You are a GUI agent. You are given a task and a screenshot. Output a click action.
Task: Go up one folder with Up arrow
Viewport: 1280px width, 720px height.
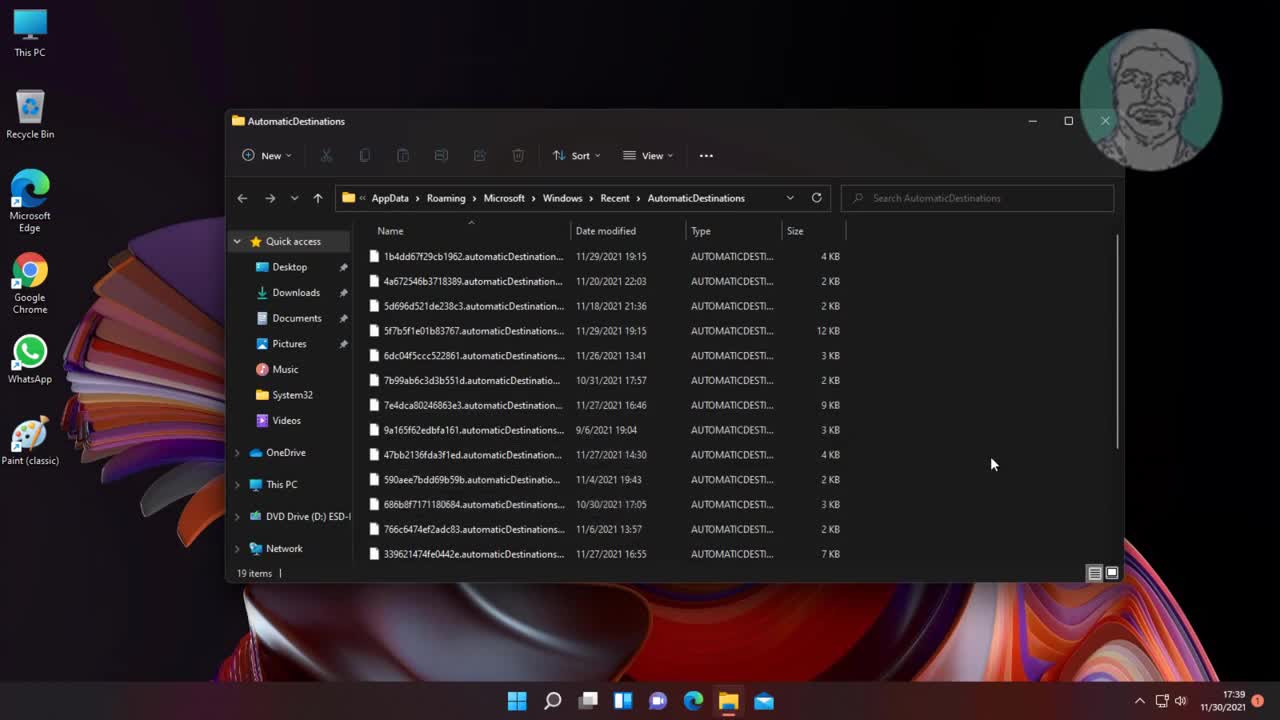[x=318, y=198]
